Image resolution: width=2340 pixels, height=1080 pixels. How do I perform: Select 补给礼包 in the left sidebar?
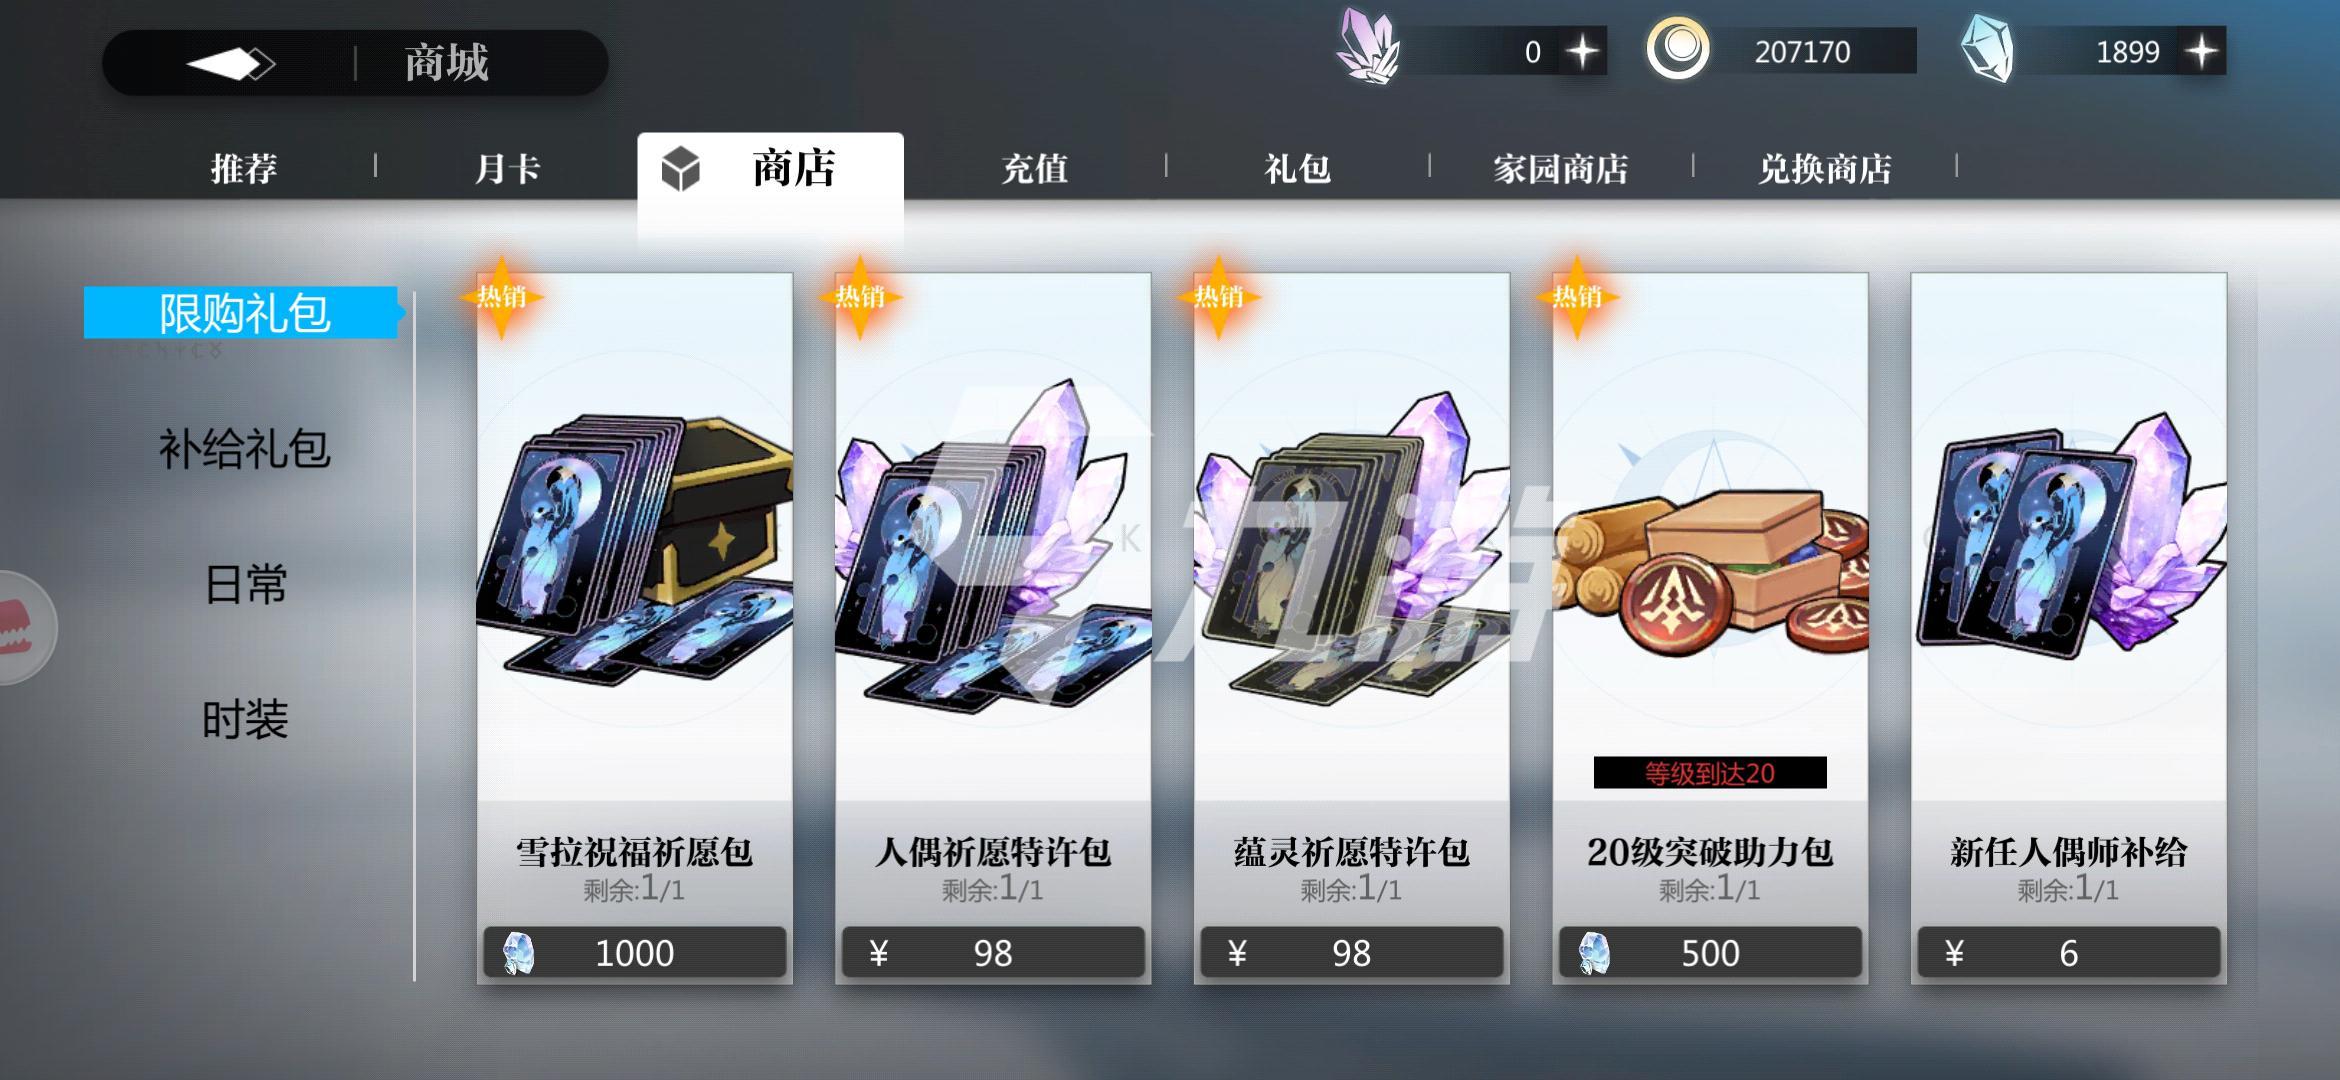(245, 449)
